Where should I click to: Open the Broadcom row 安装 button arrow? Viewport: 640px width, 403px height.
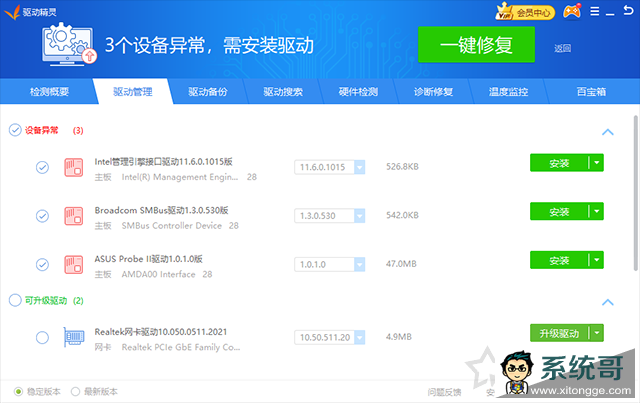point(597,212)
